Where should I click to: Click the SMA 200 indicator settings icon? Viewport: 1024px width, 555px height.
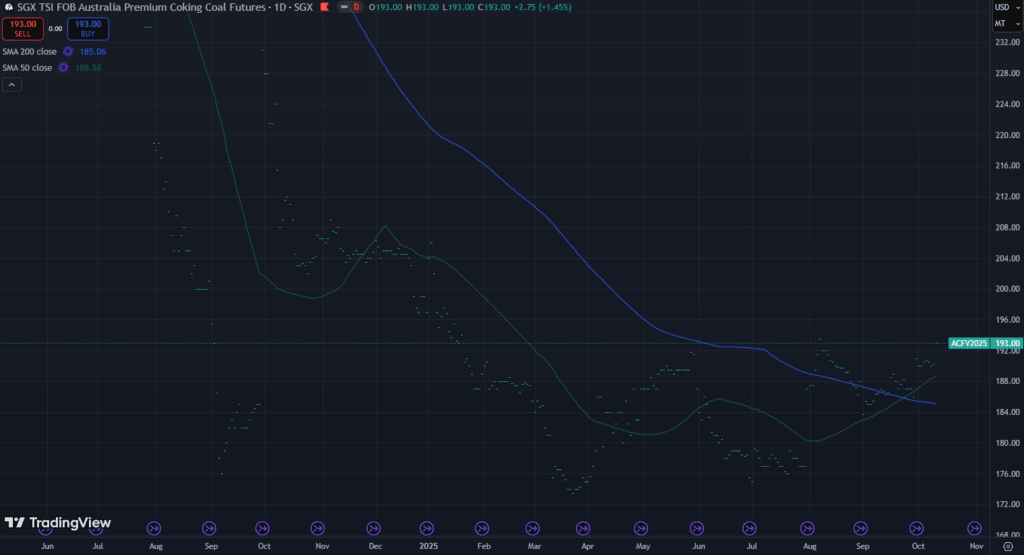pos(67,51)
